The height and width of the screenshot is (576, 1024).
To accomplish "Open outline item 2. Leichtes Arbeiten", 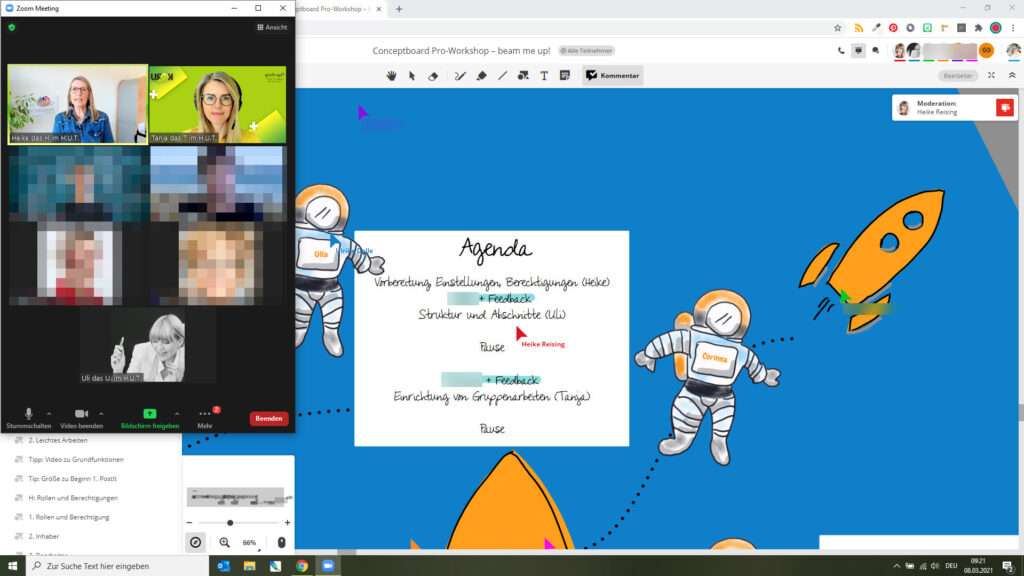I will point(58,440).
